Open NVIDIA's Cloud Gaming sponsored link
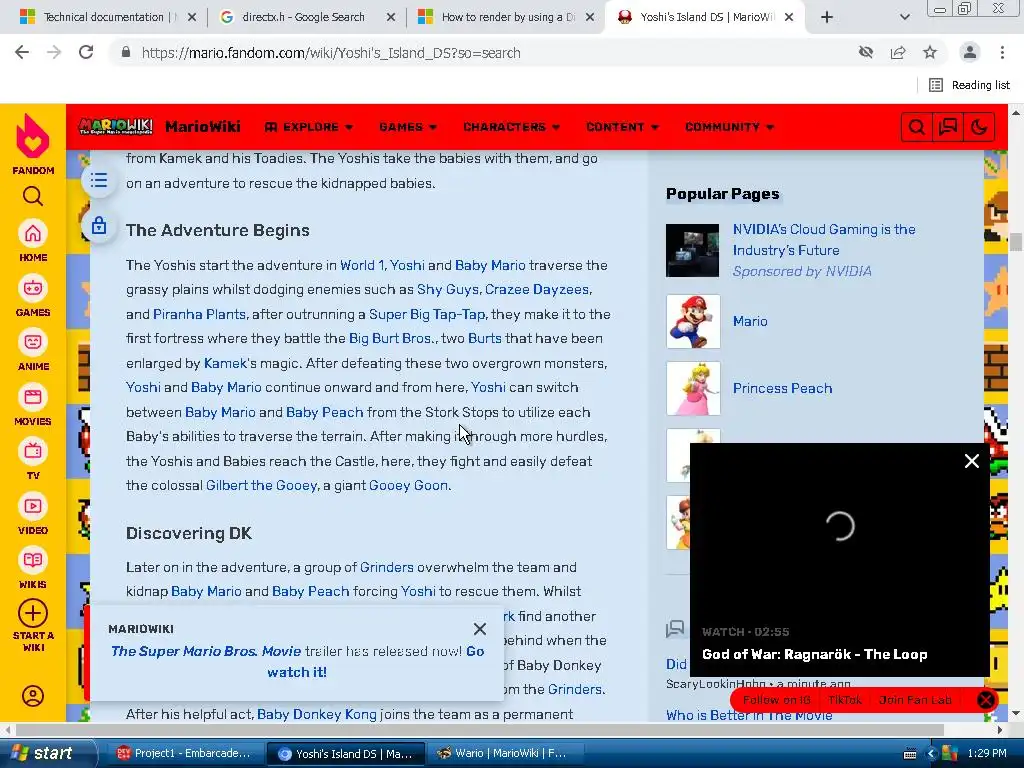 (x=824, y=240)
